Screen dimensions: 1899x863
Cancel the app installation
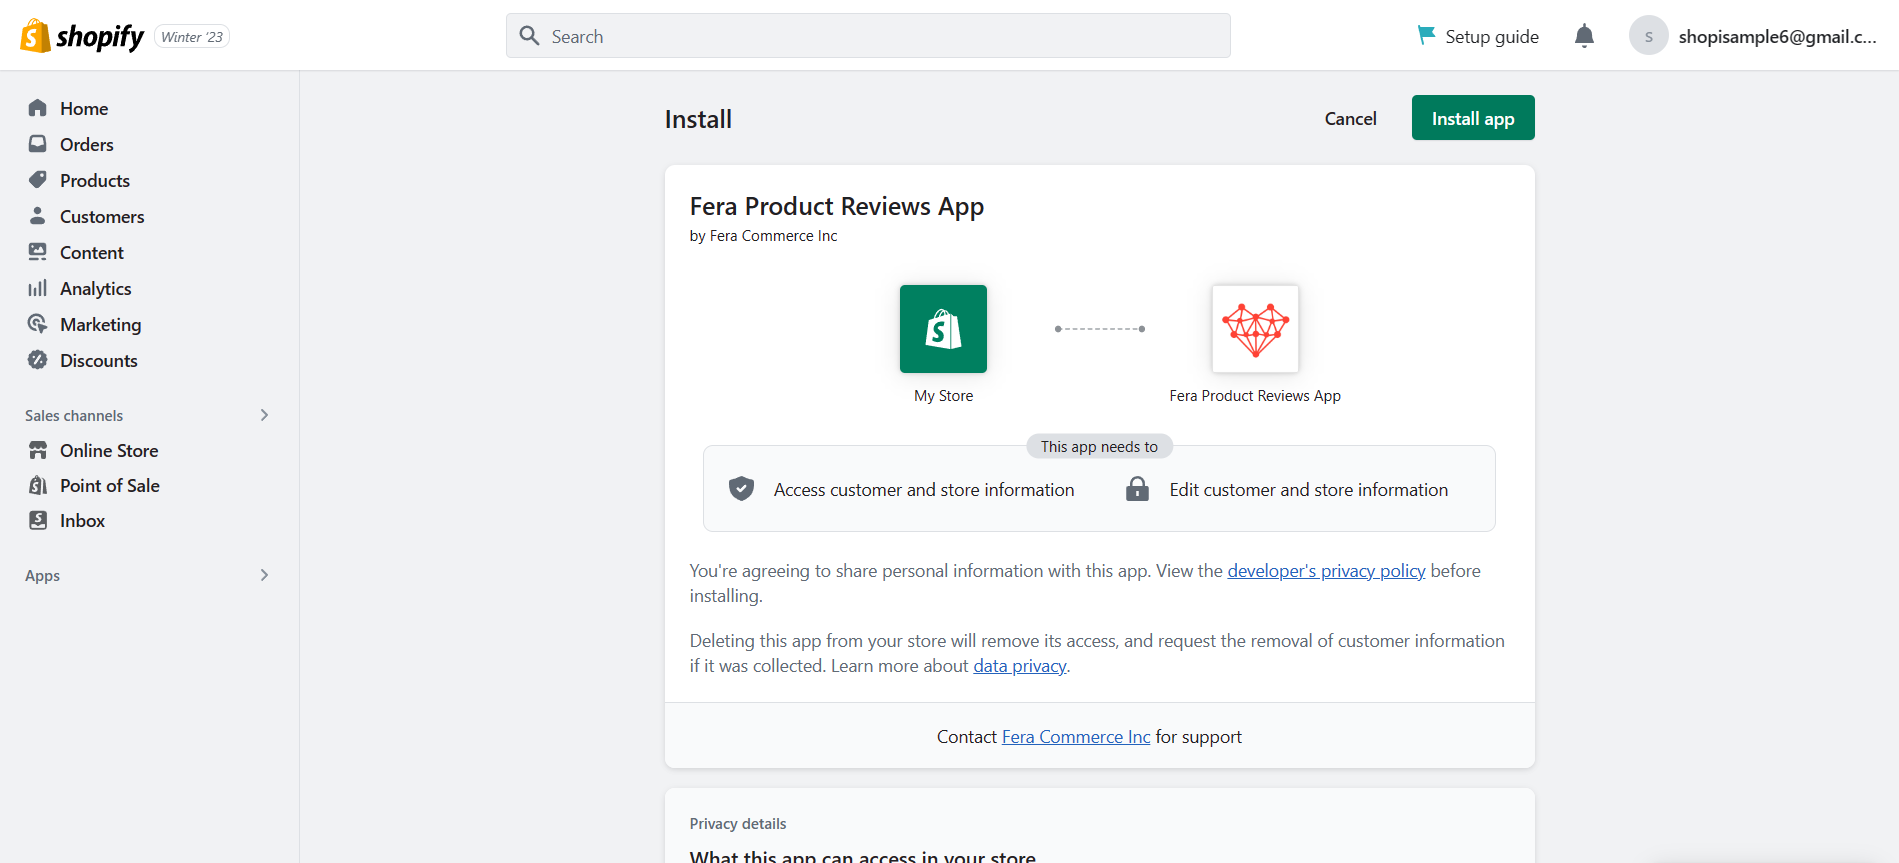coord(1351,118)
